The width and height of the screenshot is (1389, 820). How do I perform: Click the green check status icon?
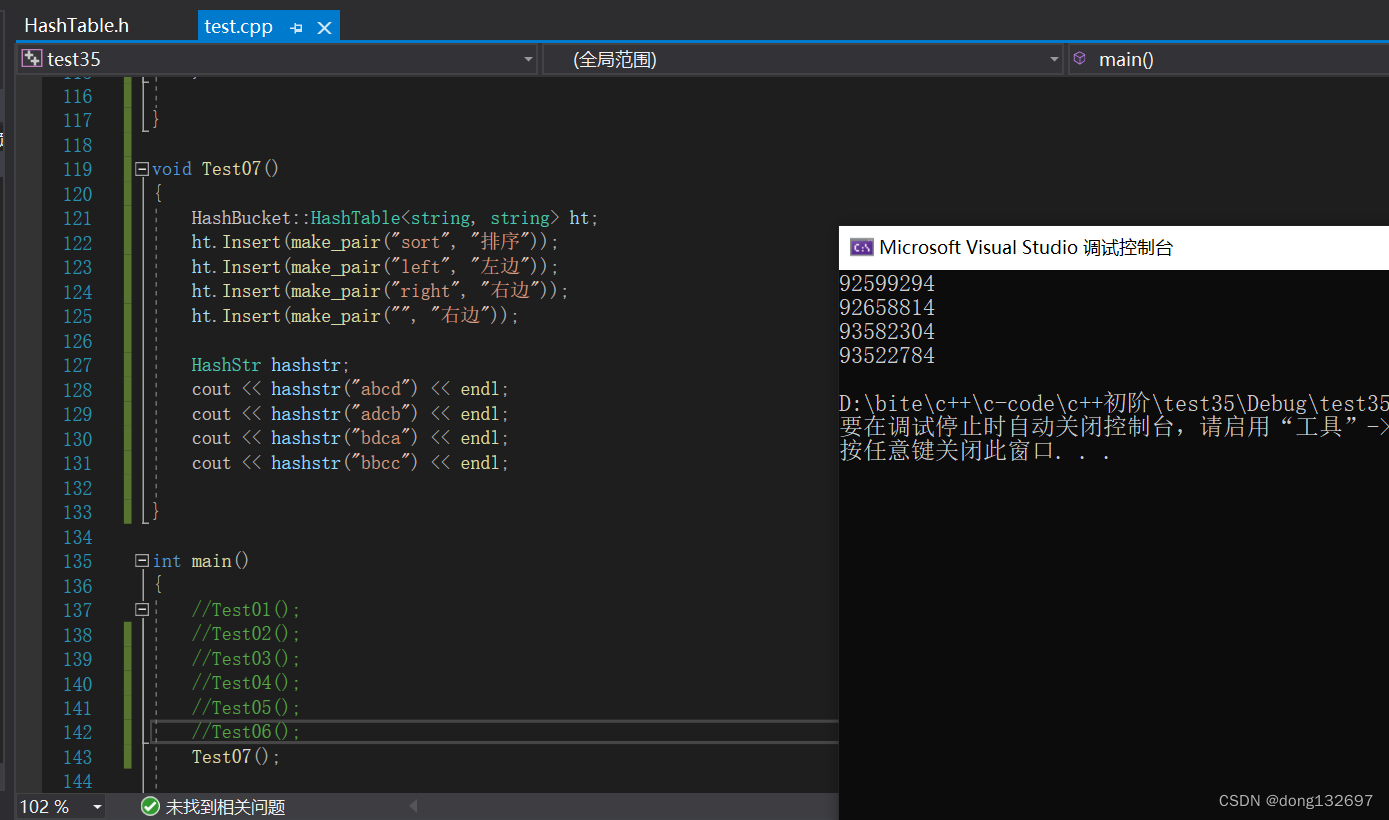pos(150,806)
